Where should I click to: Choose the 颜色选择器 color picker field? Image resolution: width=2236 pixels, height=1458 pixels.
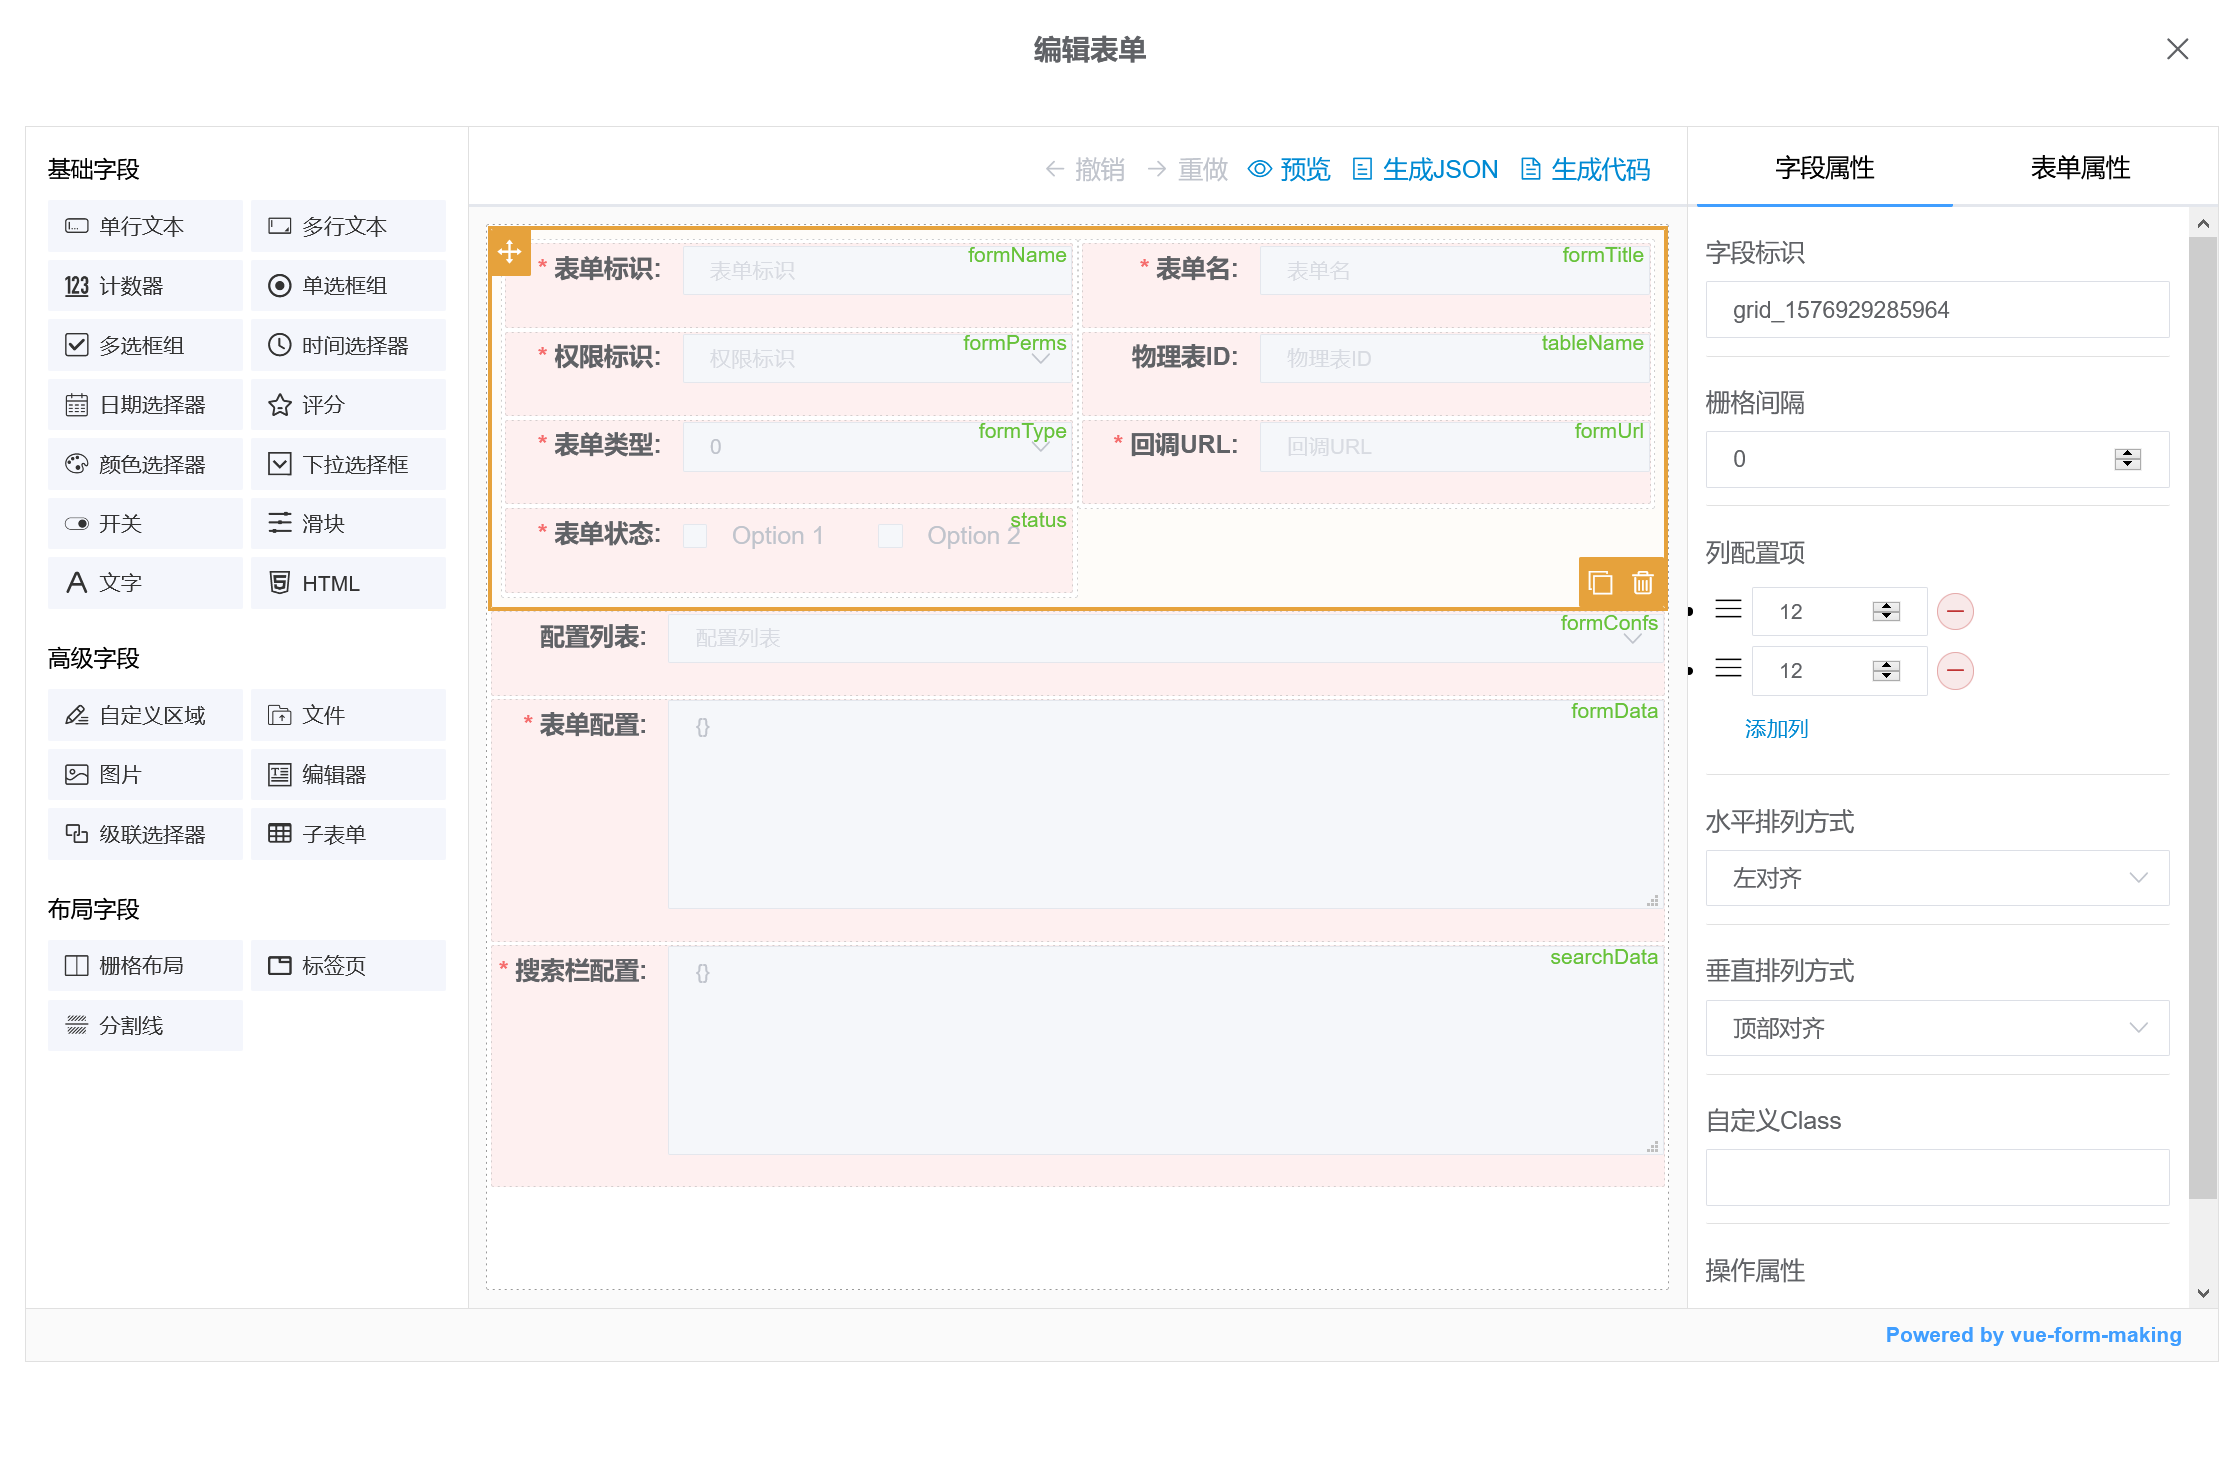[x=145, y=464]
